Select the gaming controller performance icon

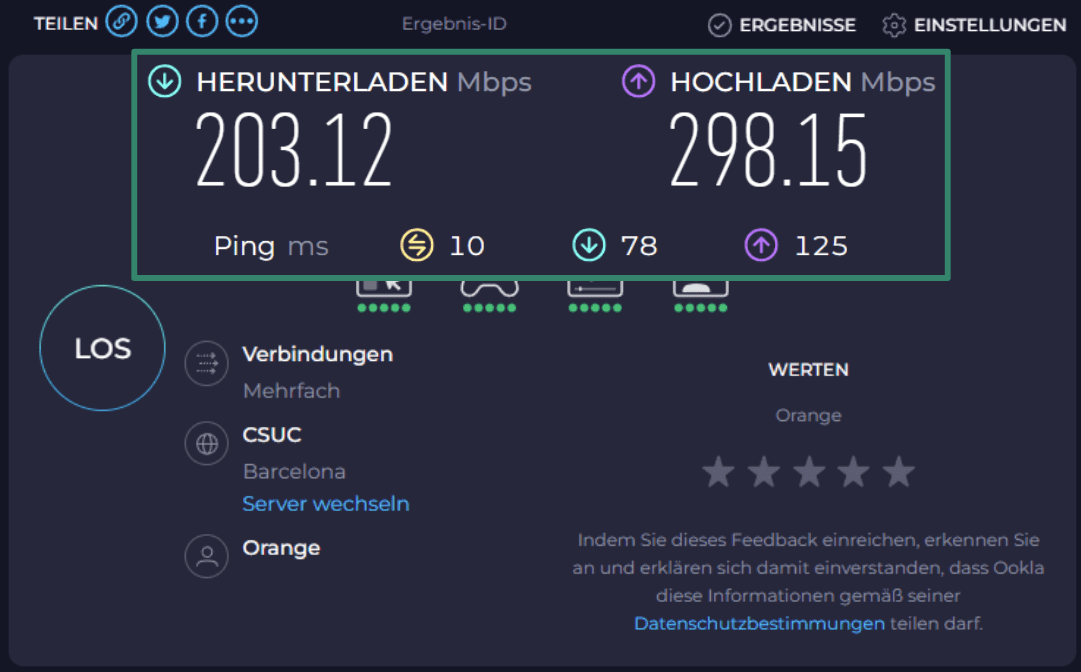(x=488, y=290)
